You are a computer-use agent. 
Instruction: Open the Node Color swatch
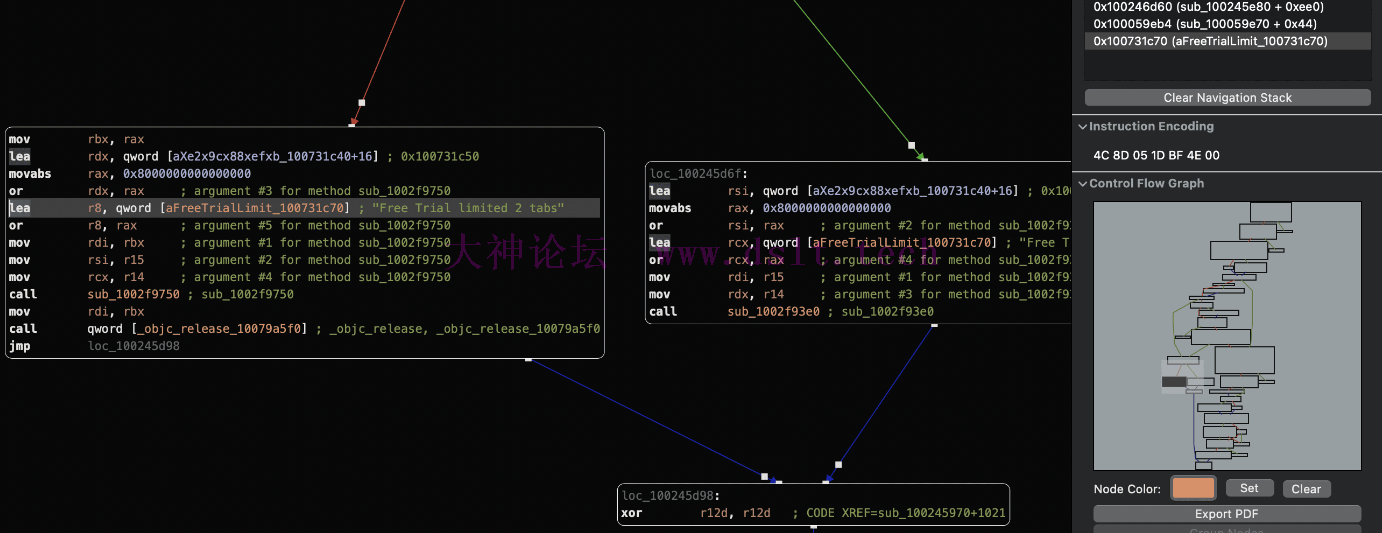tap(1193, 489)
